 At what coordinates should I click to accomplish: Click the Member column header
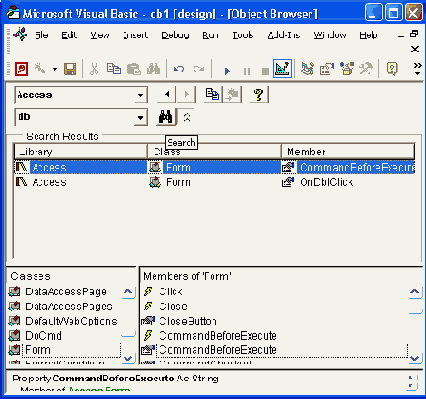(348, 152)
